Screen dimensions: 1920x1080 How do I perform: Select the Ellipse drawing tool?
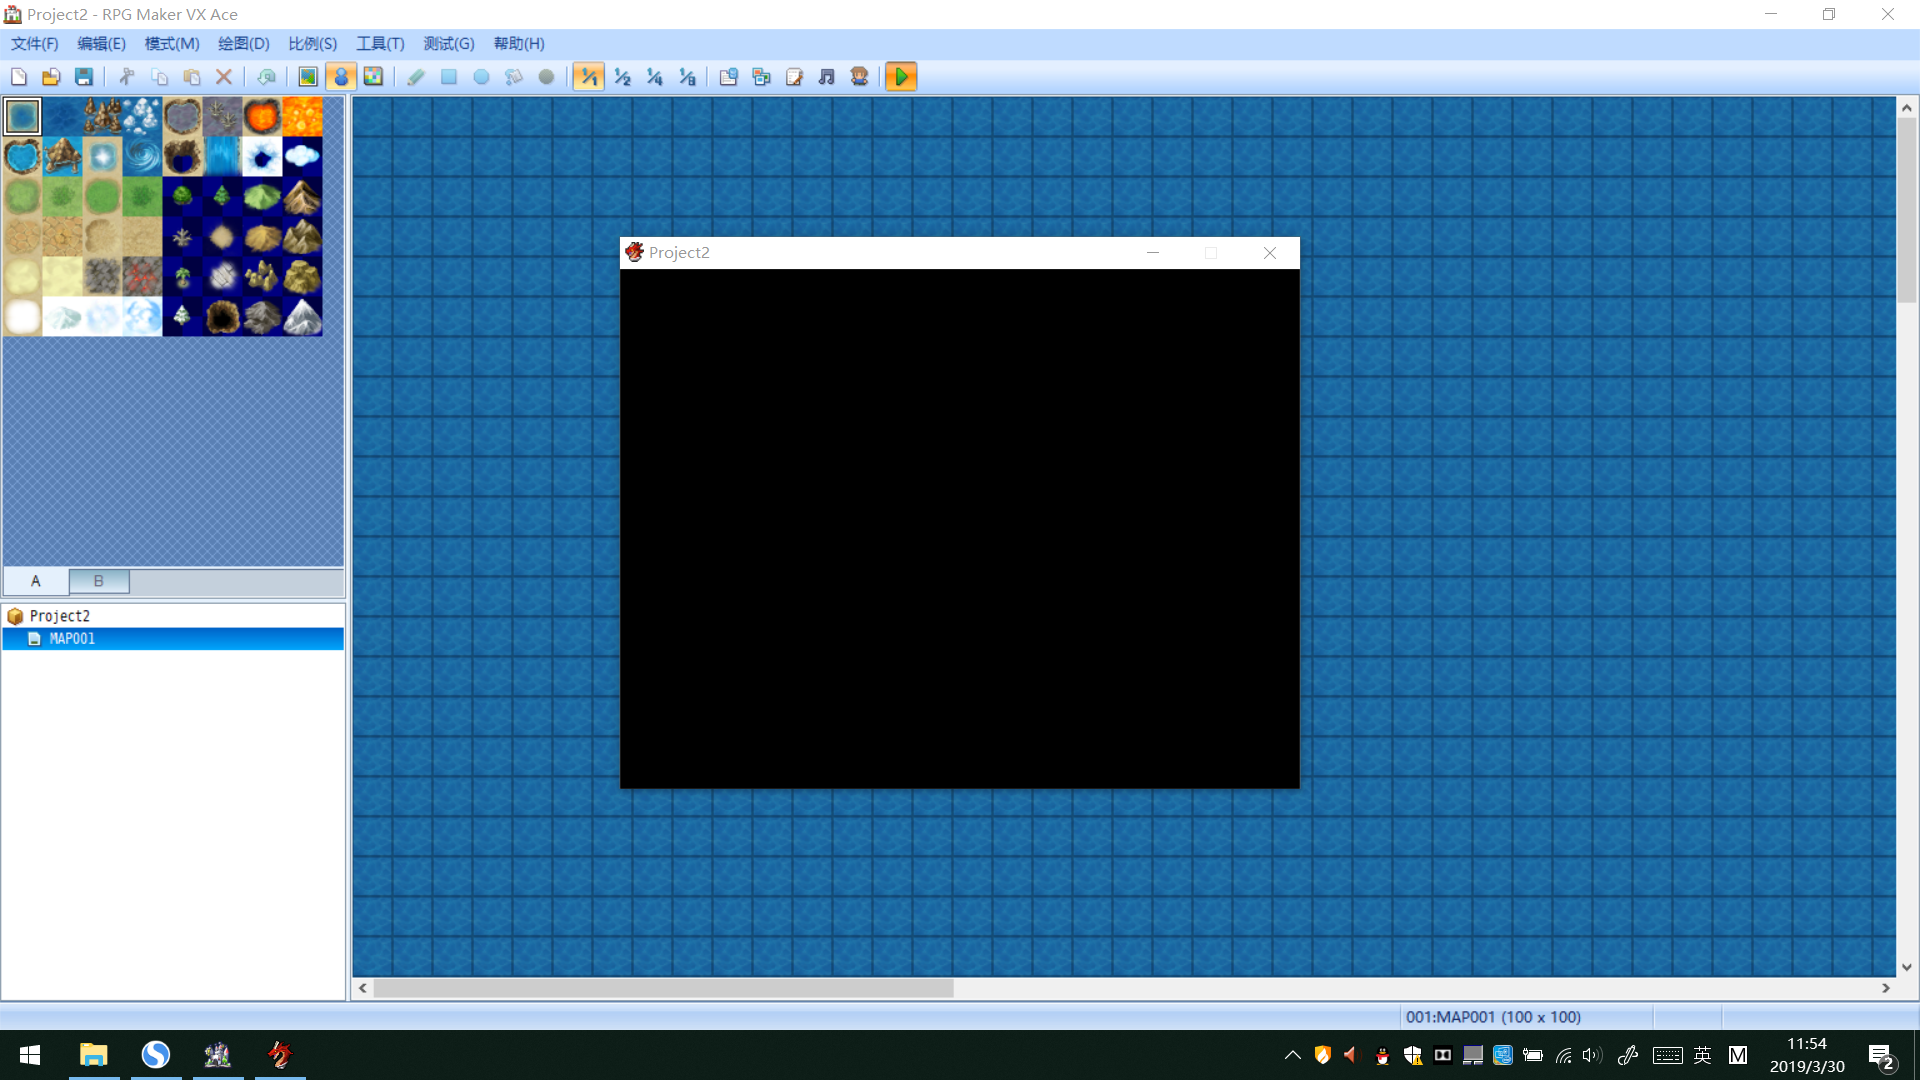click(481, 77)
